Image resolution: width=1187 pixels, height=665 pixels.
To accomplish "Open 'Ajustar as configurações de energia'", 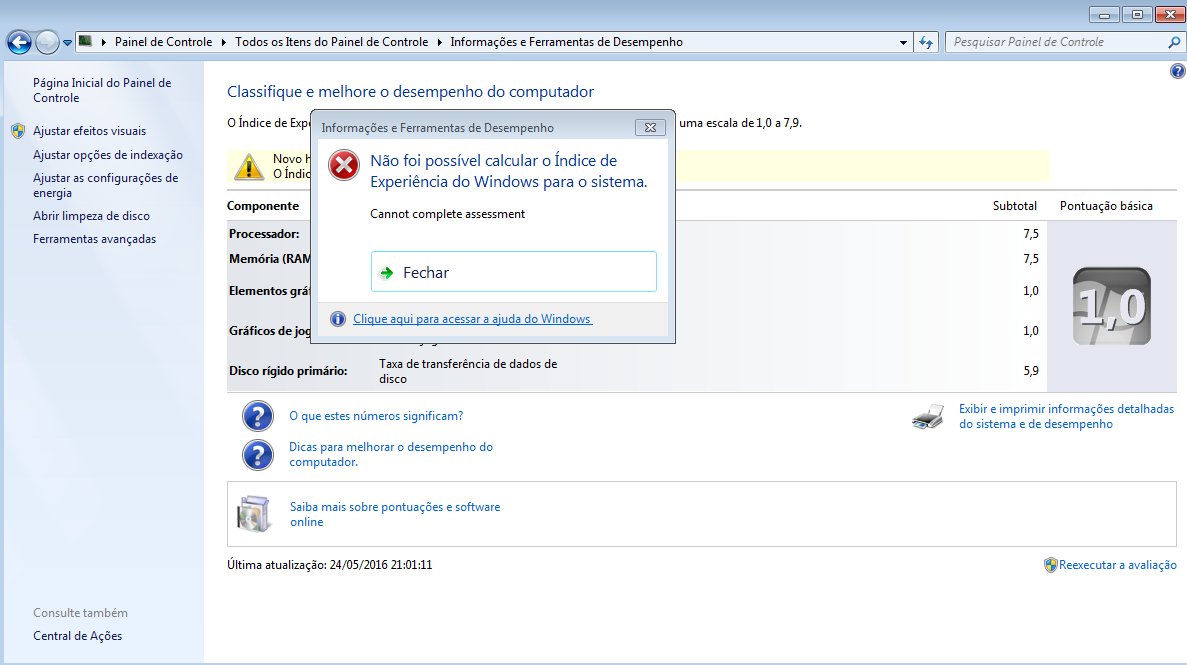I will pyautogui.click(x=105, y=186).
